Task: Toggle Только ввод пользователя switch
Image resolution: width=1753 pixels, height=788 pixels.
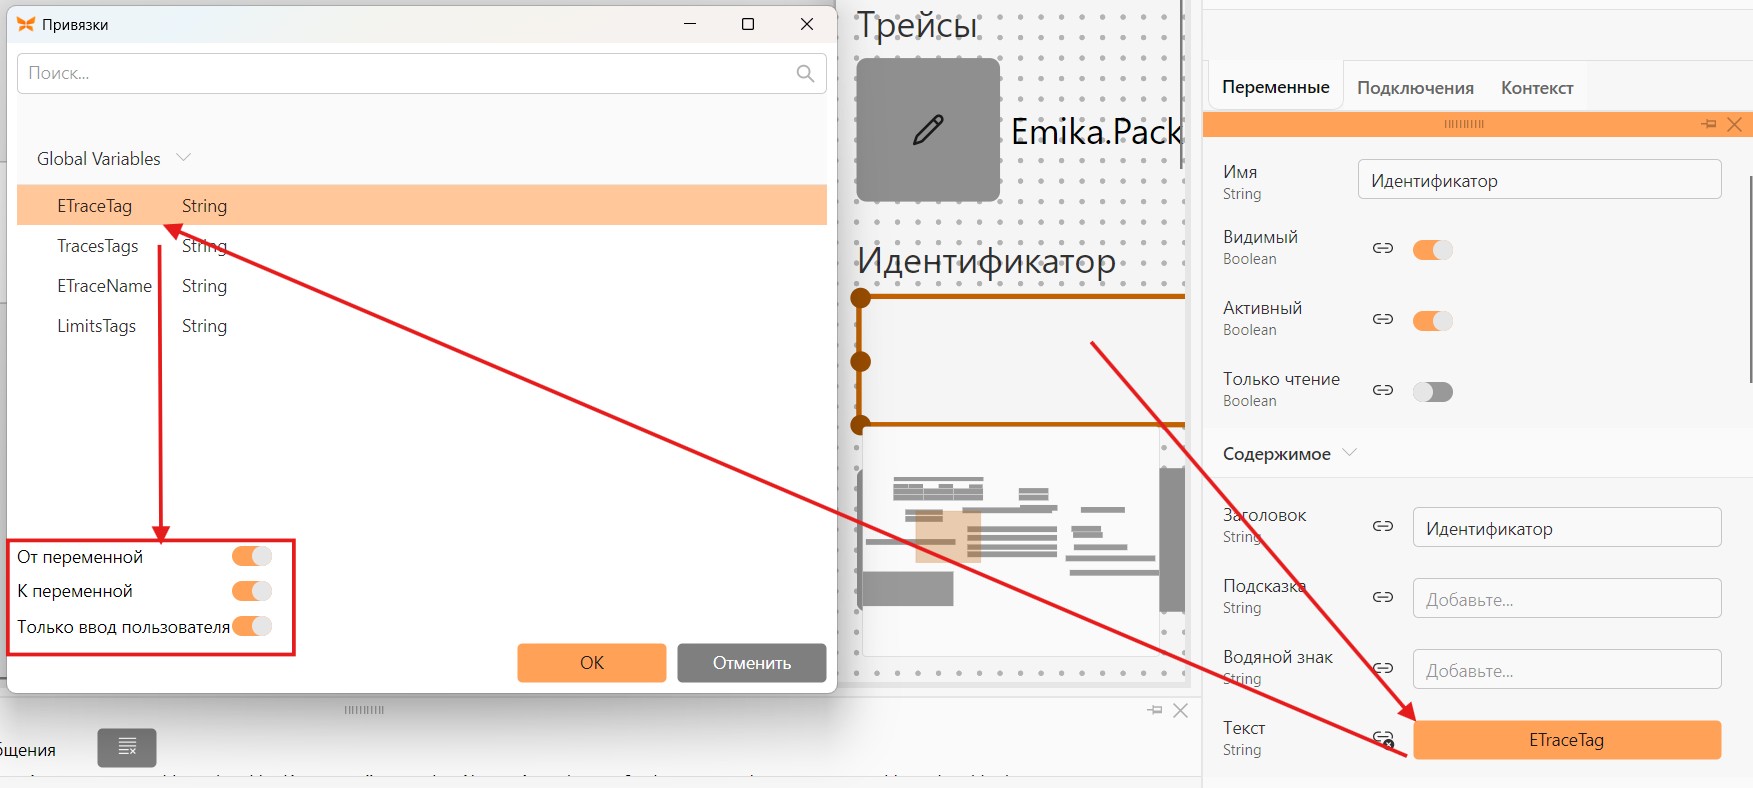Action: [252, 626]
